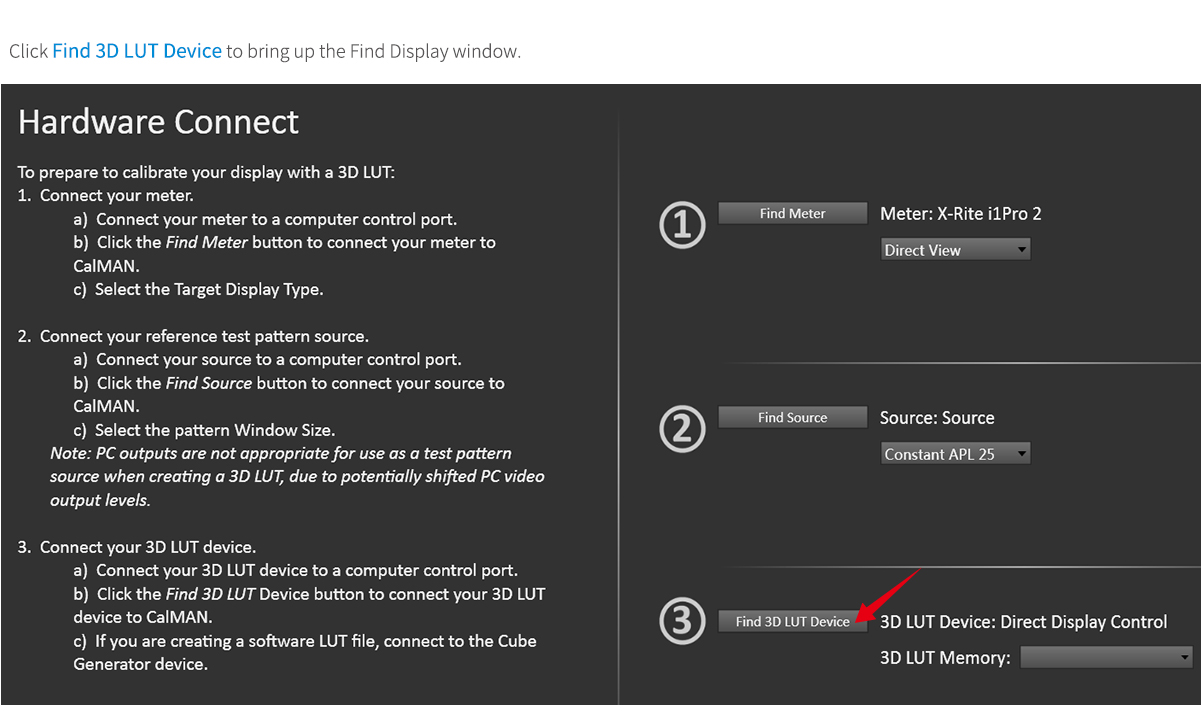Click "3. Connect your 3D LUT device." step
1201x722 pixels.
[137, 547]
